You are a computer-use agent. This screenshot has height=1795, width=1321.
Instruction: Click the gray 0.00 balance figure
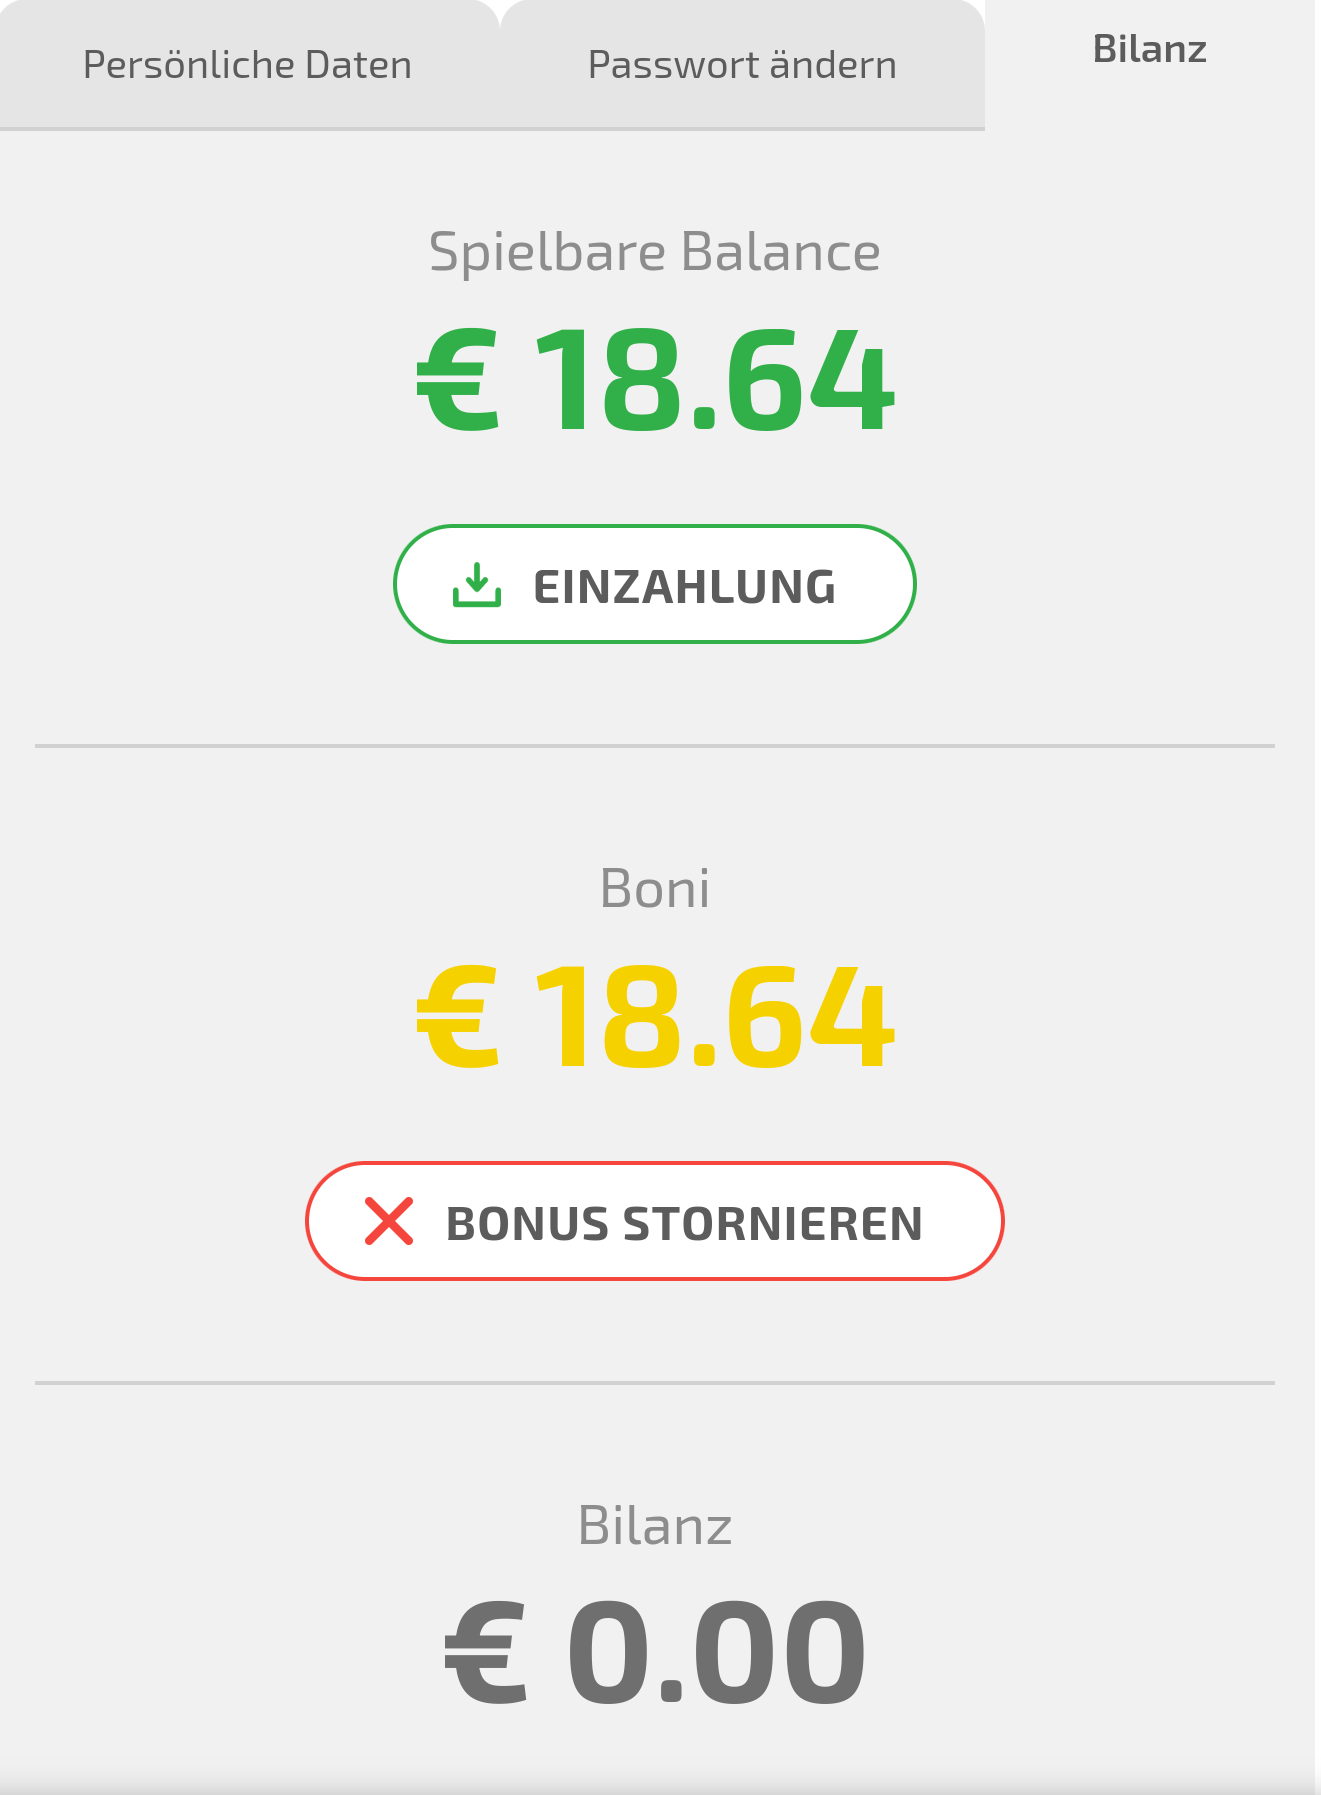click(x=716, y=1653)
